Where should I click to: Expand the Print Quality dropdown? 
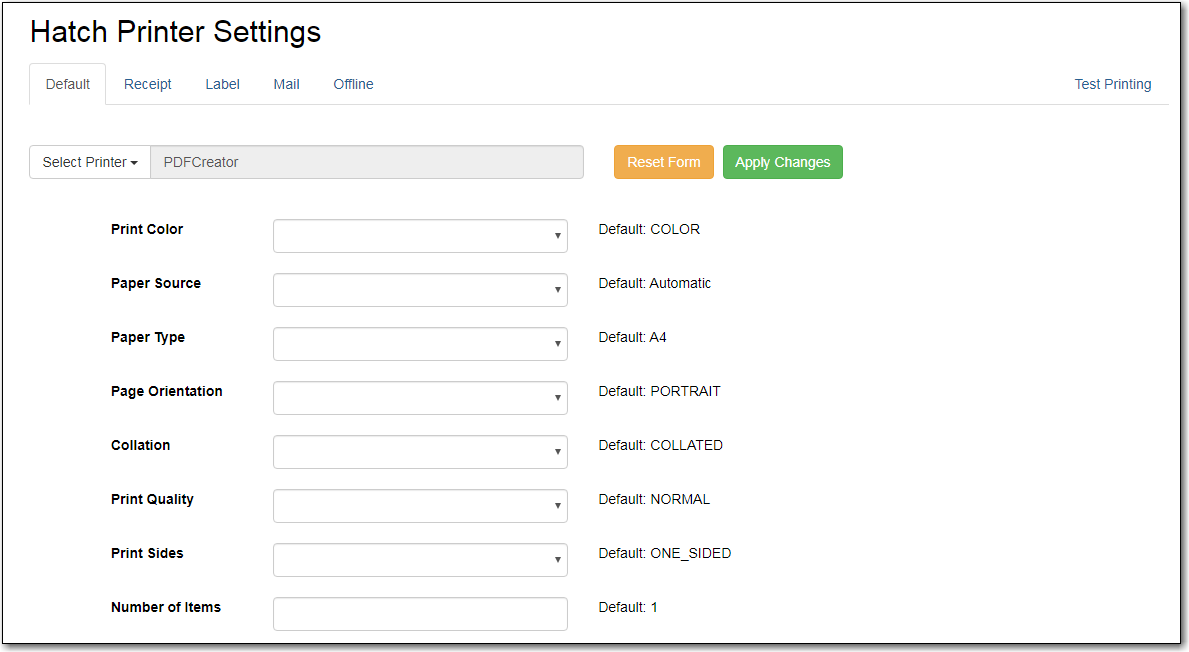[x=420, y=506]
